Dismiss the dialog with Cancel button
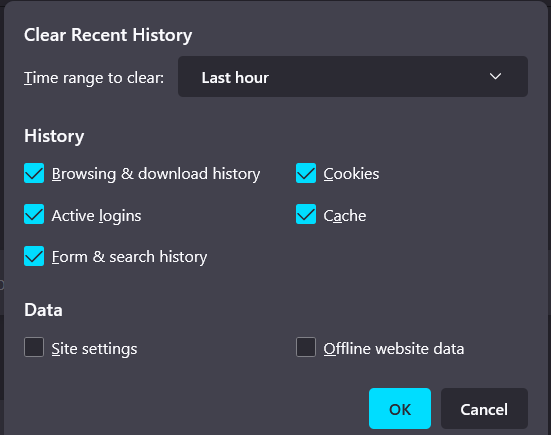The width and height of the screenshot is (551, 435). point(484,409)
